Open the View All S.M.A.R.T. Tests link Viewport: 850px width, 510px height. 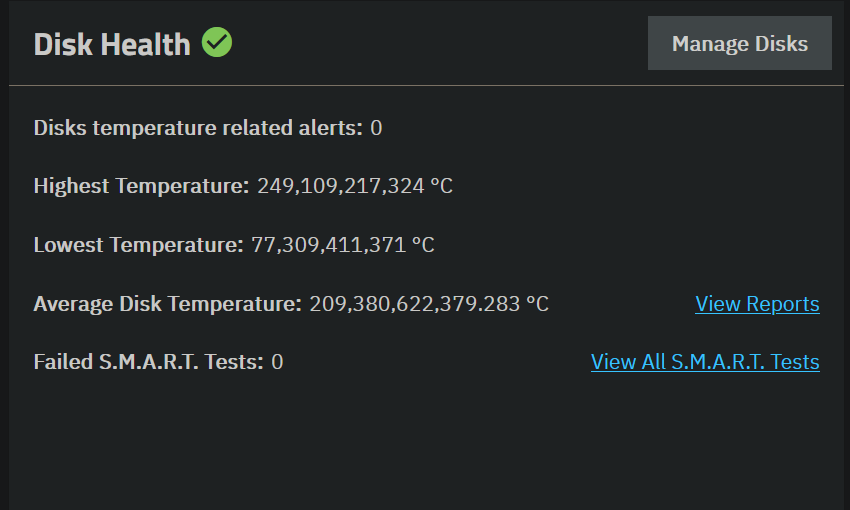tap(705, 361)
